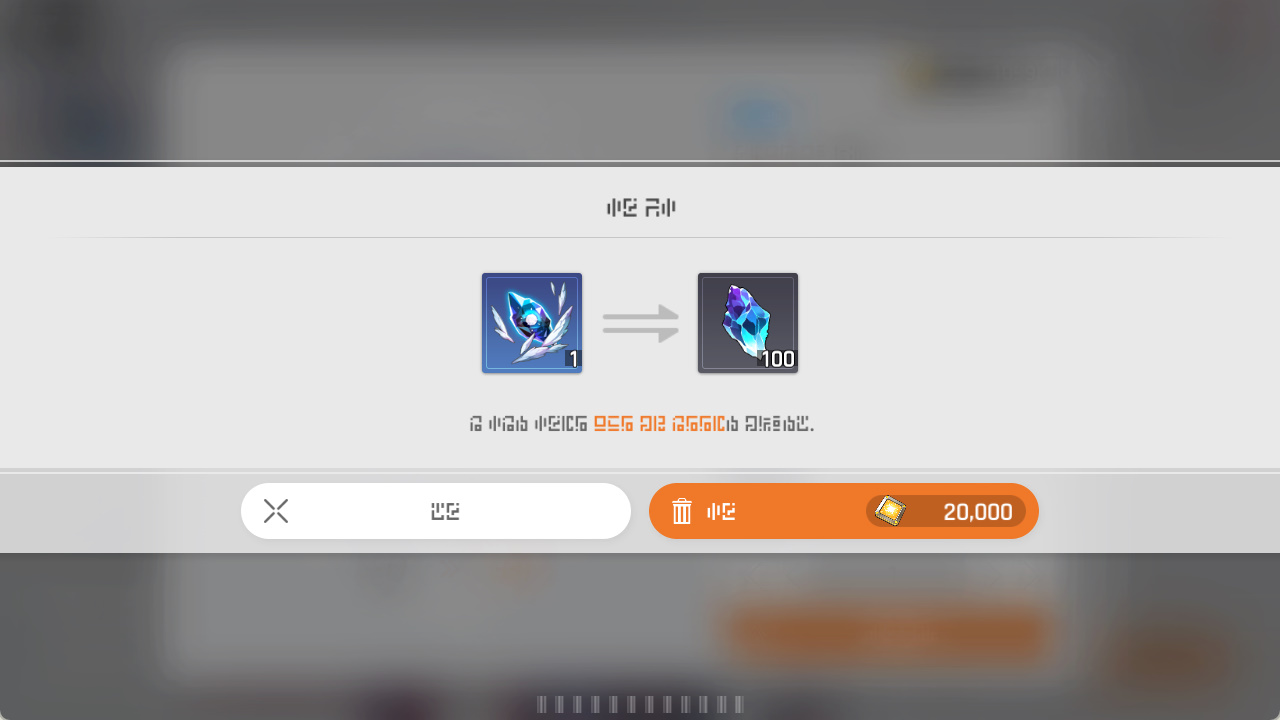Click the 20,000 credit cost pill

coord(946,511)
